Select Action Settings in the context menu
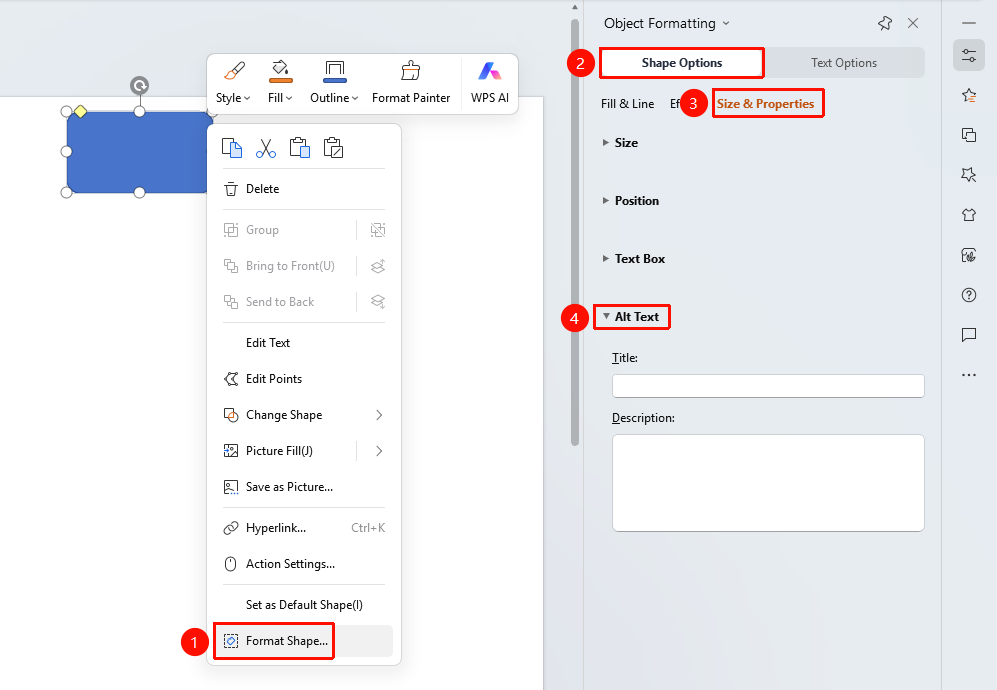Image resolution: width=997 pixels, height=690 pixels. 304,564
